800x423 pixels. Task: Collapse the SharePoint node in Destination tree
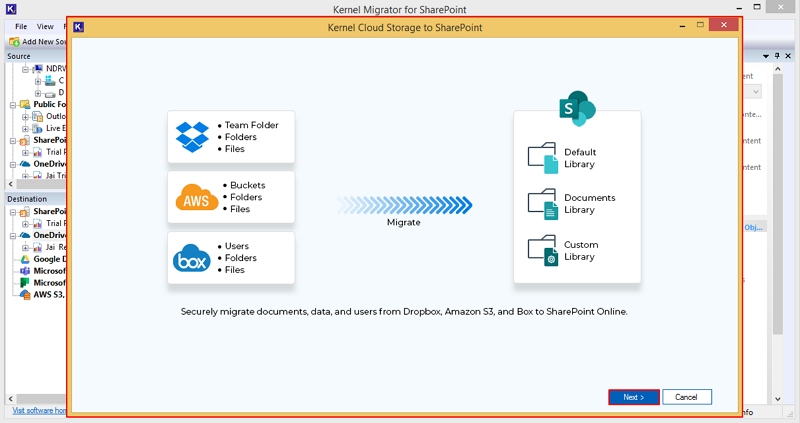[13, 212]
